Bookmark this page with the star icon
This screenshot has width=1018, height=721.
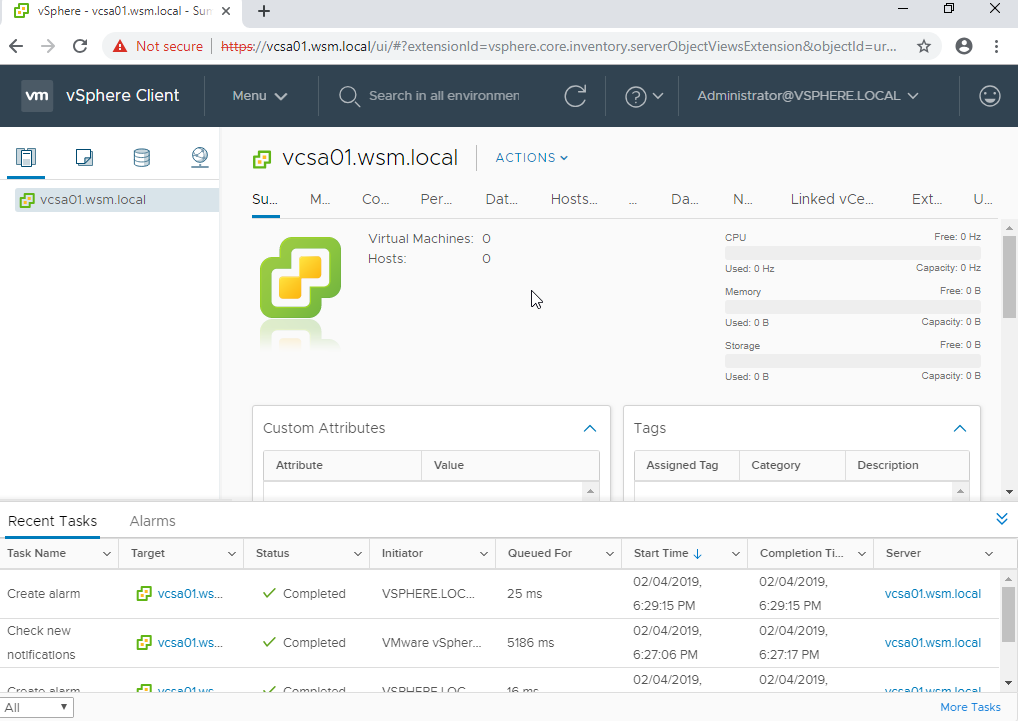click(924, 46)
